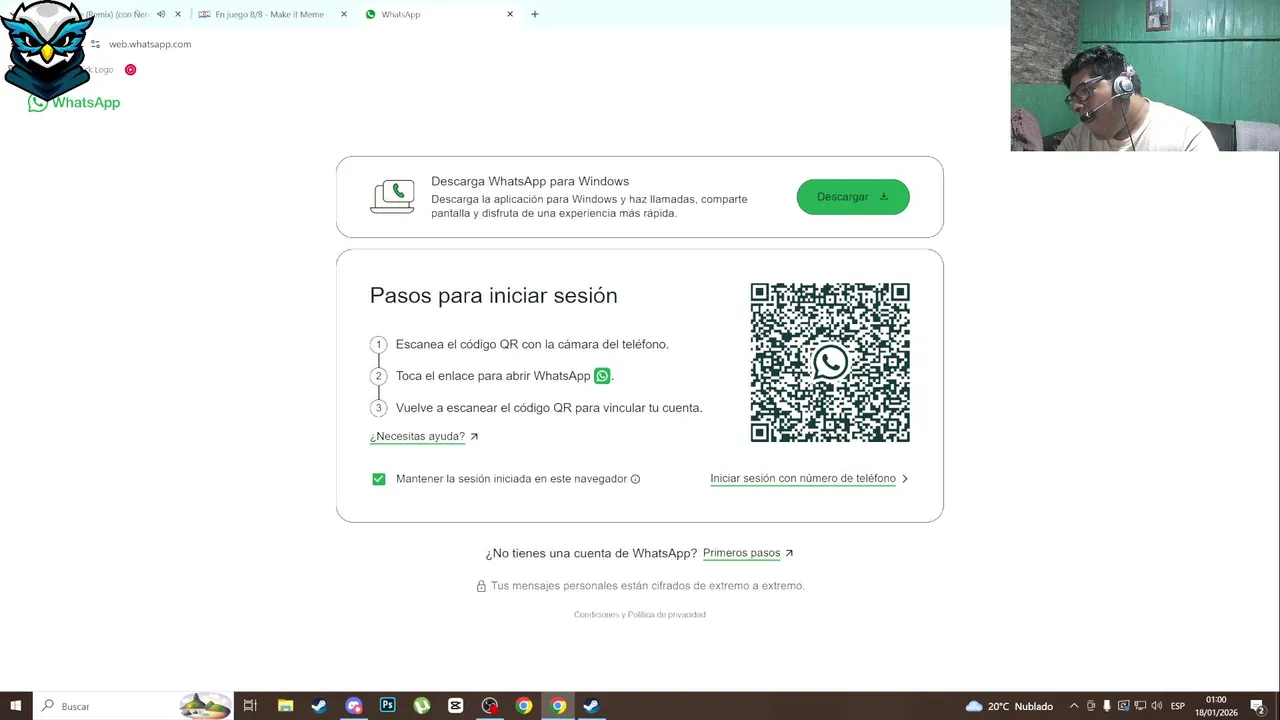This screenshot has width=1280, height=720.
Task: Click the laptop-phone icon in download banner
Action: 392,197
